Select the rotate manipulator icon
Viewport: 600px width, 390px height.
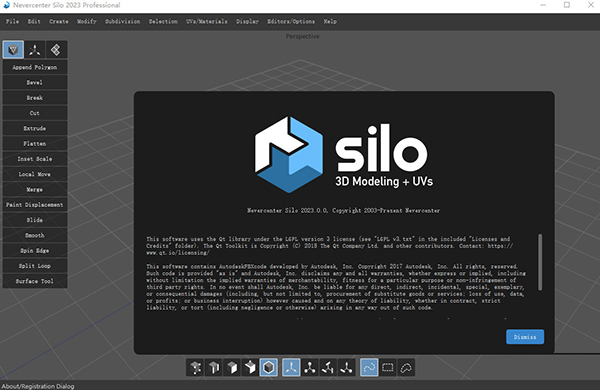coord(328,367)
